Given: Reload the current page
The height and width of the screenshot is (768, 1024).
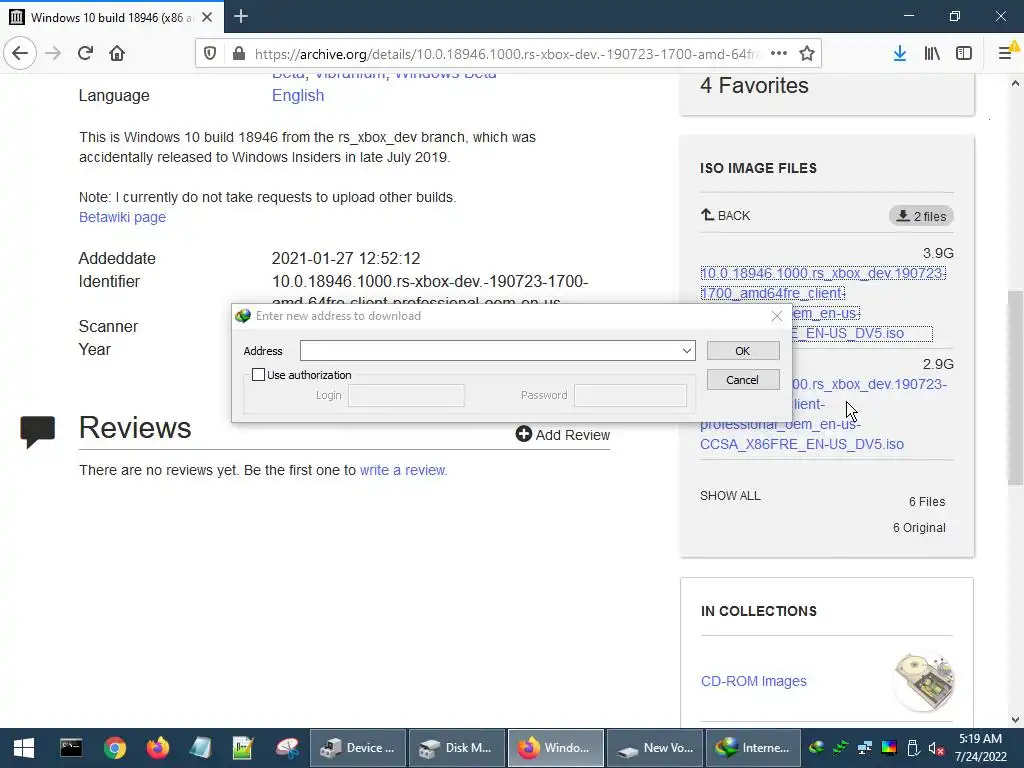Looking at the screenshot, I should 85,53.
